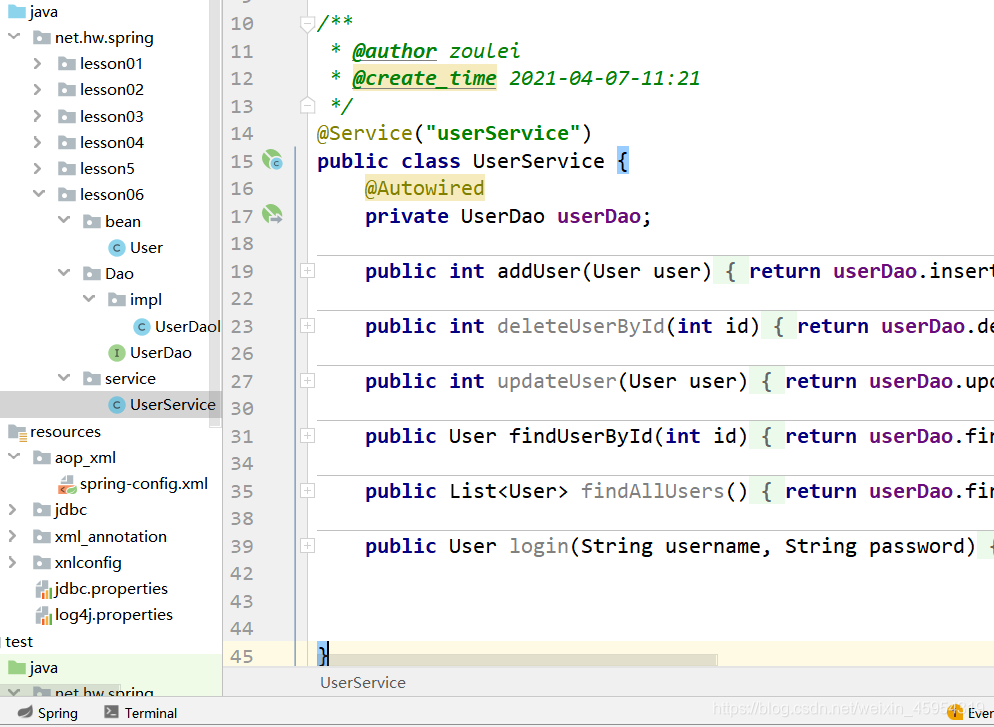Image resolution: width=994 pixels, height=727 pixels.
Task: Click the Spring bean gutter icon on line 15
Action: coord(273,160)
